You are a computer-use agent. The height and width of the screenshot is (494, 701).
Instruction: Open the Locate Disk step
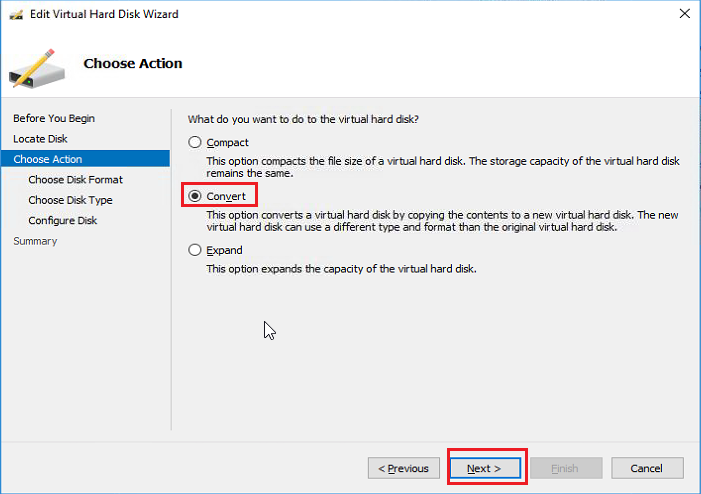tap(40, 138)
